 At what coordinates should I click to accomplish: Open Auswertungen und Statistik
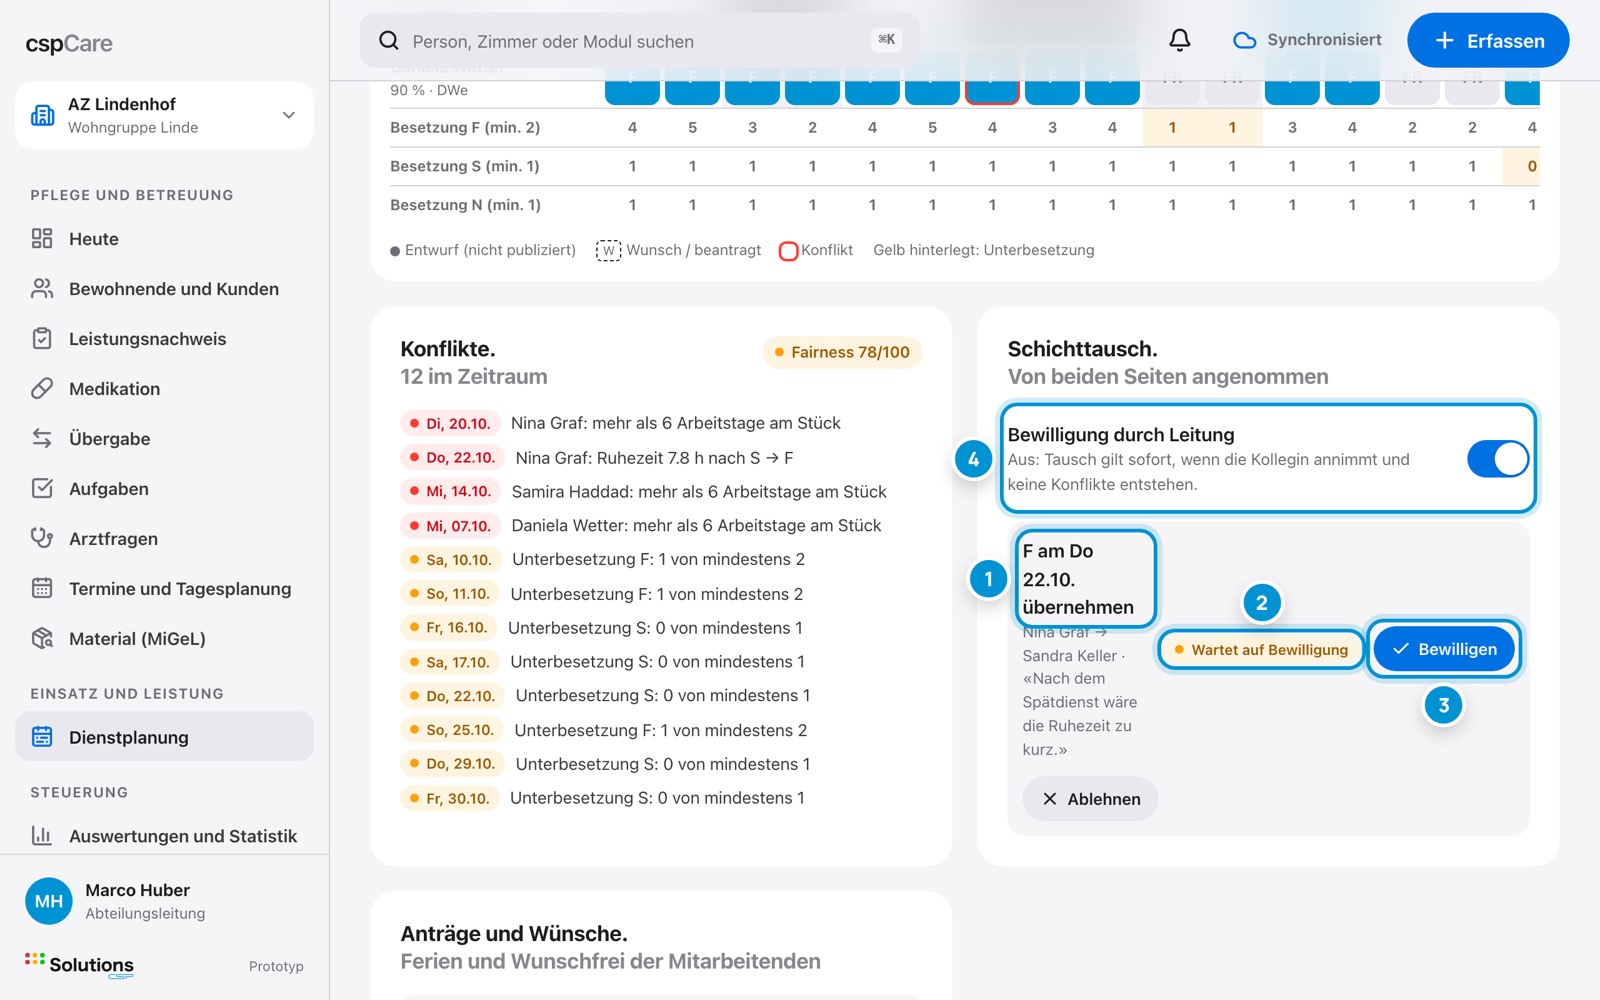point(164,835)
